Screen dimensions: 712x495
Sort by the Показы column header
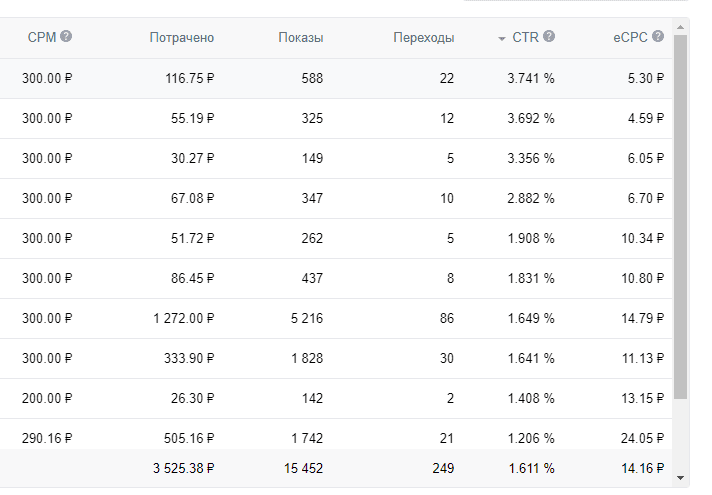300,38
